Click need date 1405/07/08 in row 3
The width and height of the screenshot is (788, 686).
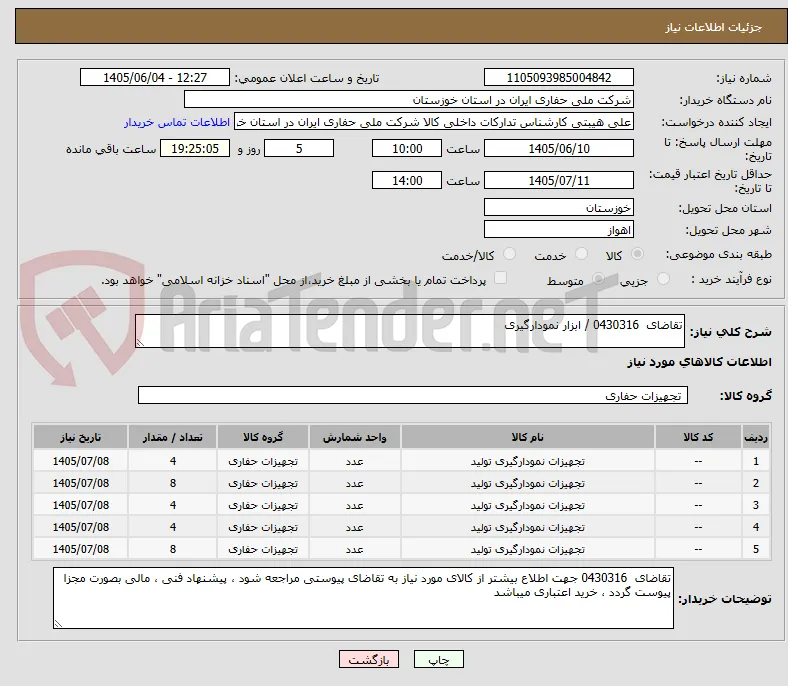(x=81, y=505)
